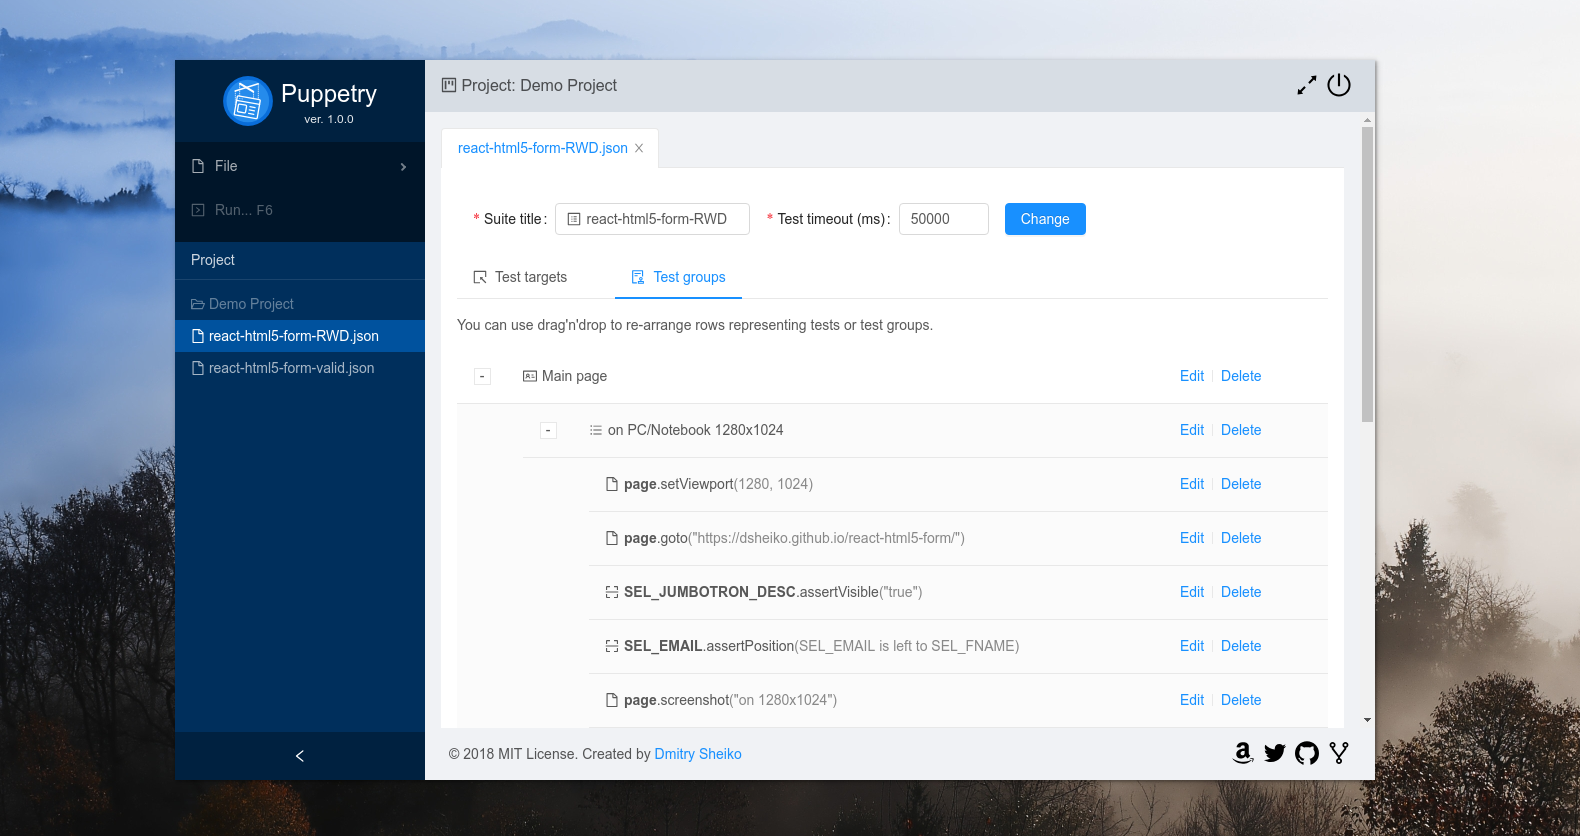The width and height of the screenshot is (1580, 836).
Task: Open the Twitter icon link in footer
Action: click(x=1275, y=753)
